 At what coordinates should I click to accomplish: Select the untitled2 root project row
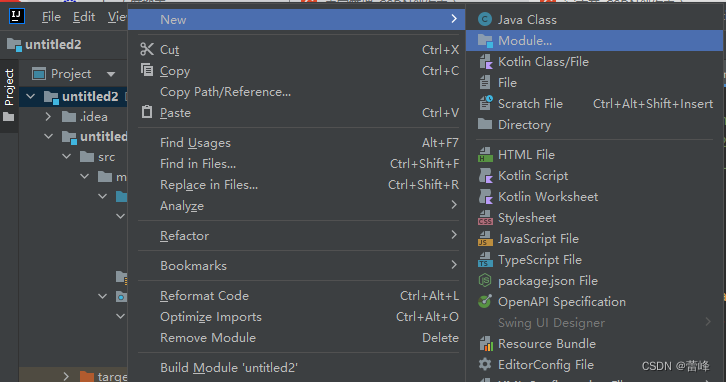tap(73, 96)
